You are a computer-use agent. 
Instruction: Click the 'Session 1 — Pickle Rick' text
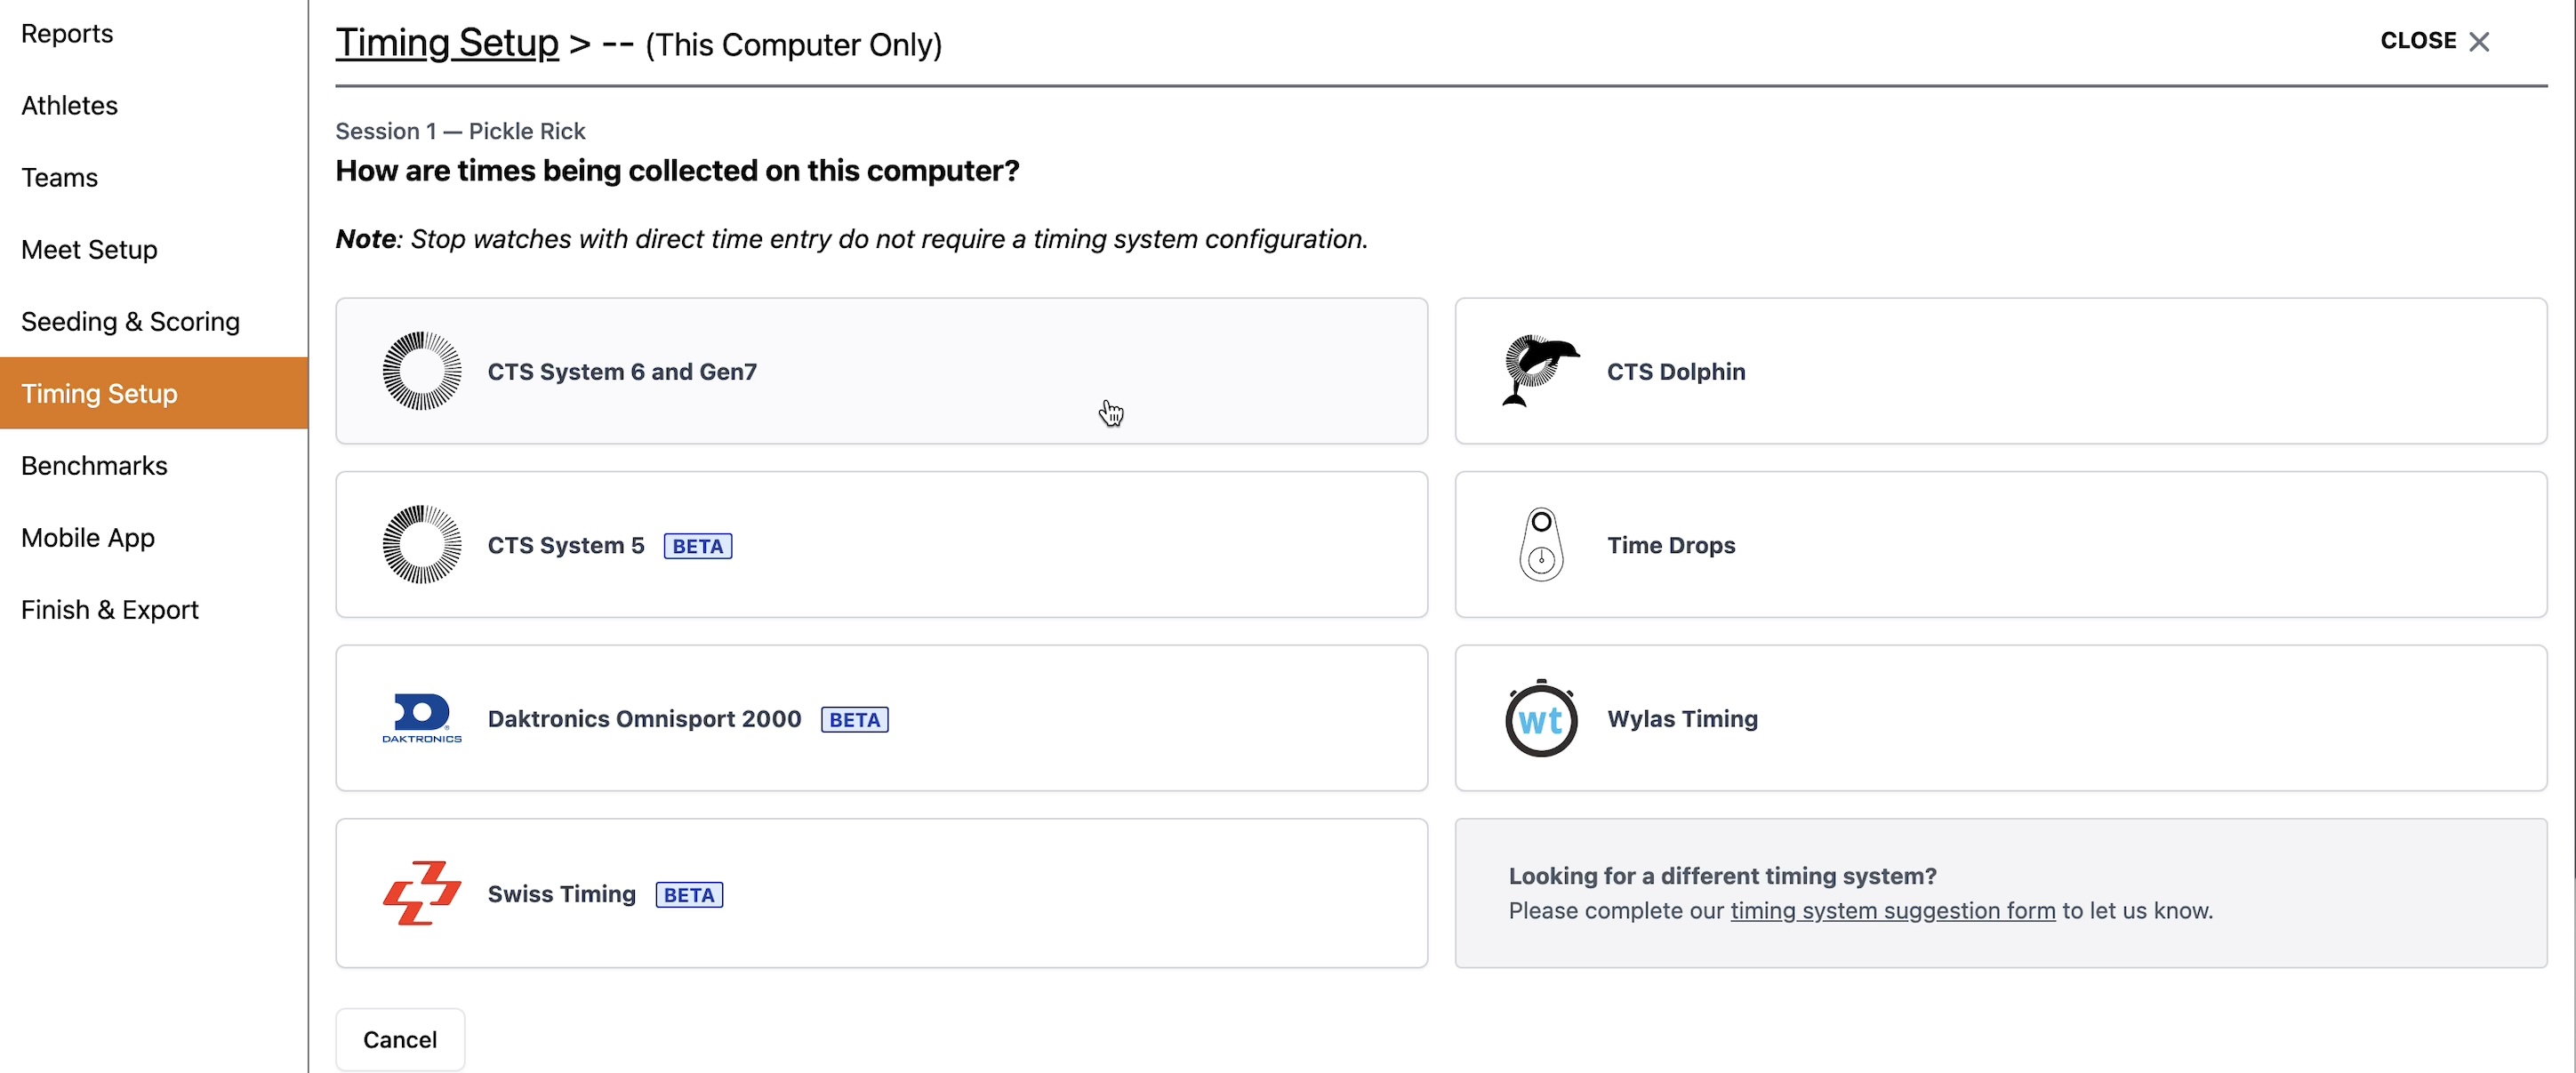460,131
